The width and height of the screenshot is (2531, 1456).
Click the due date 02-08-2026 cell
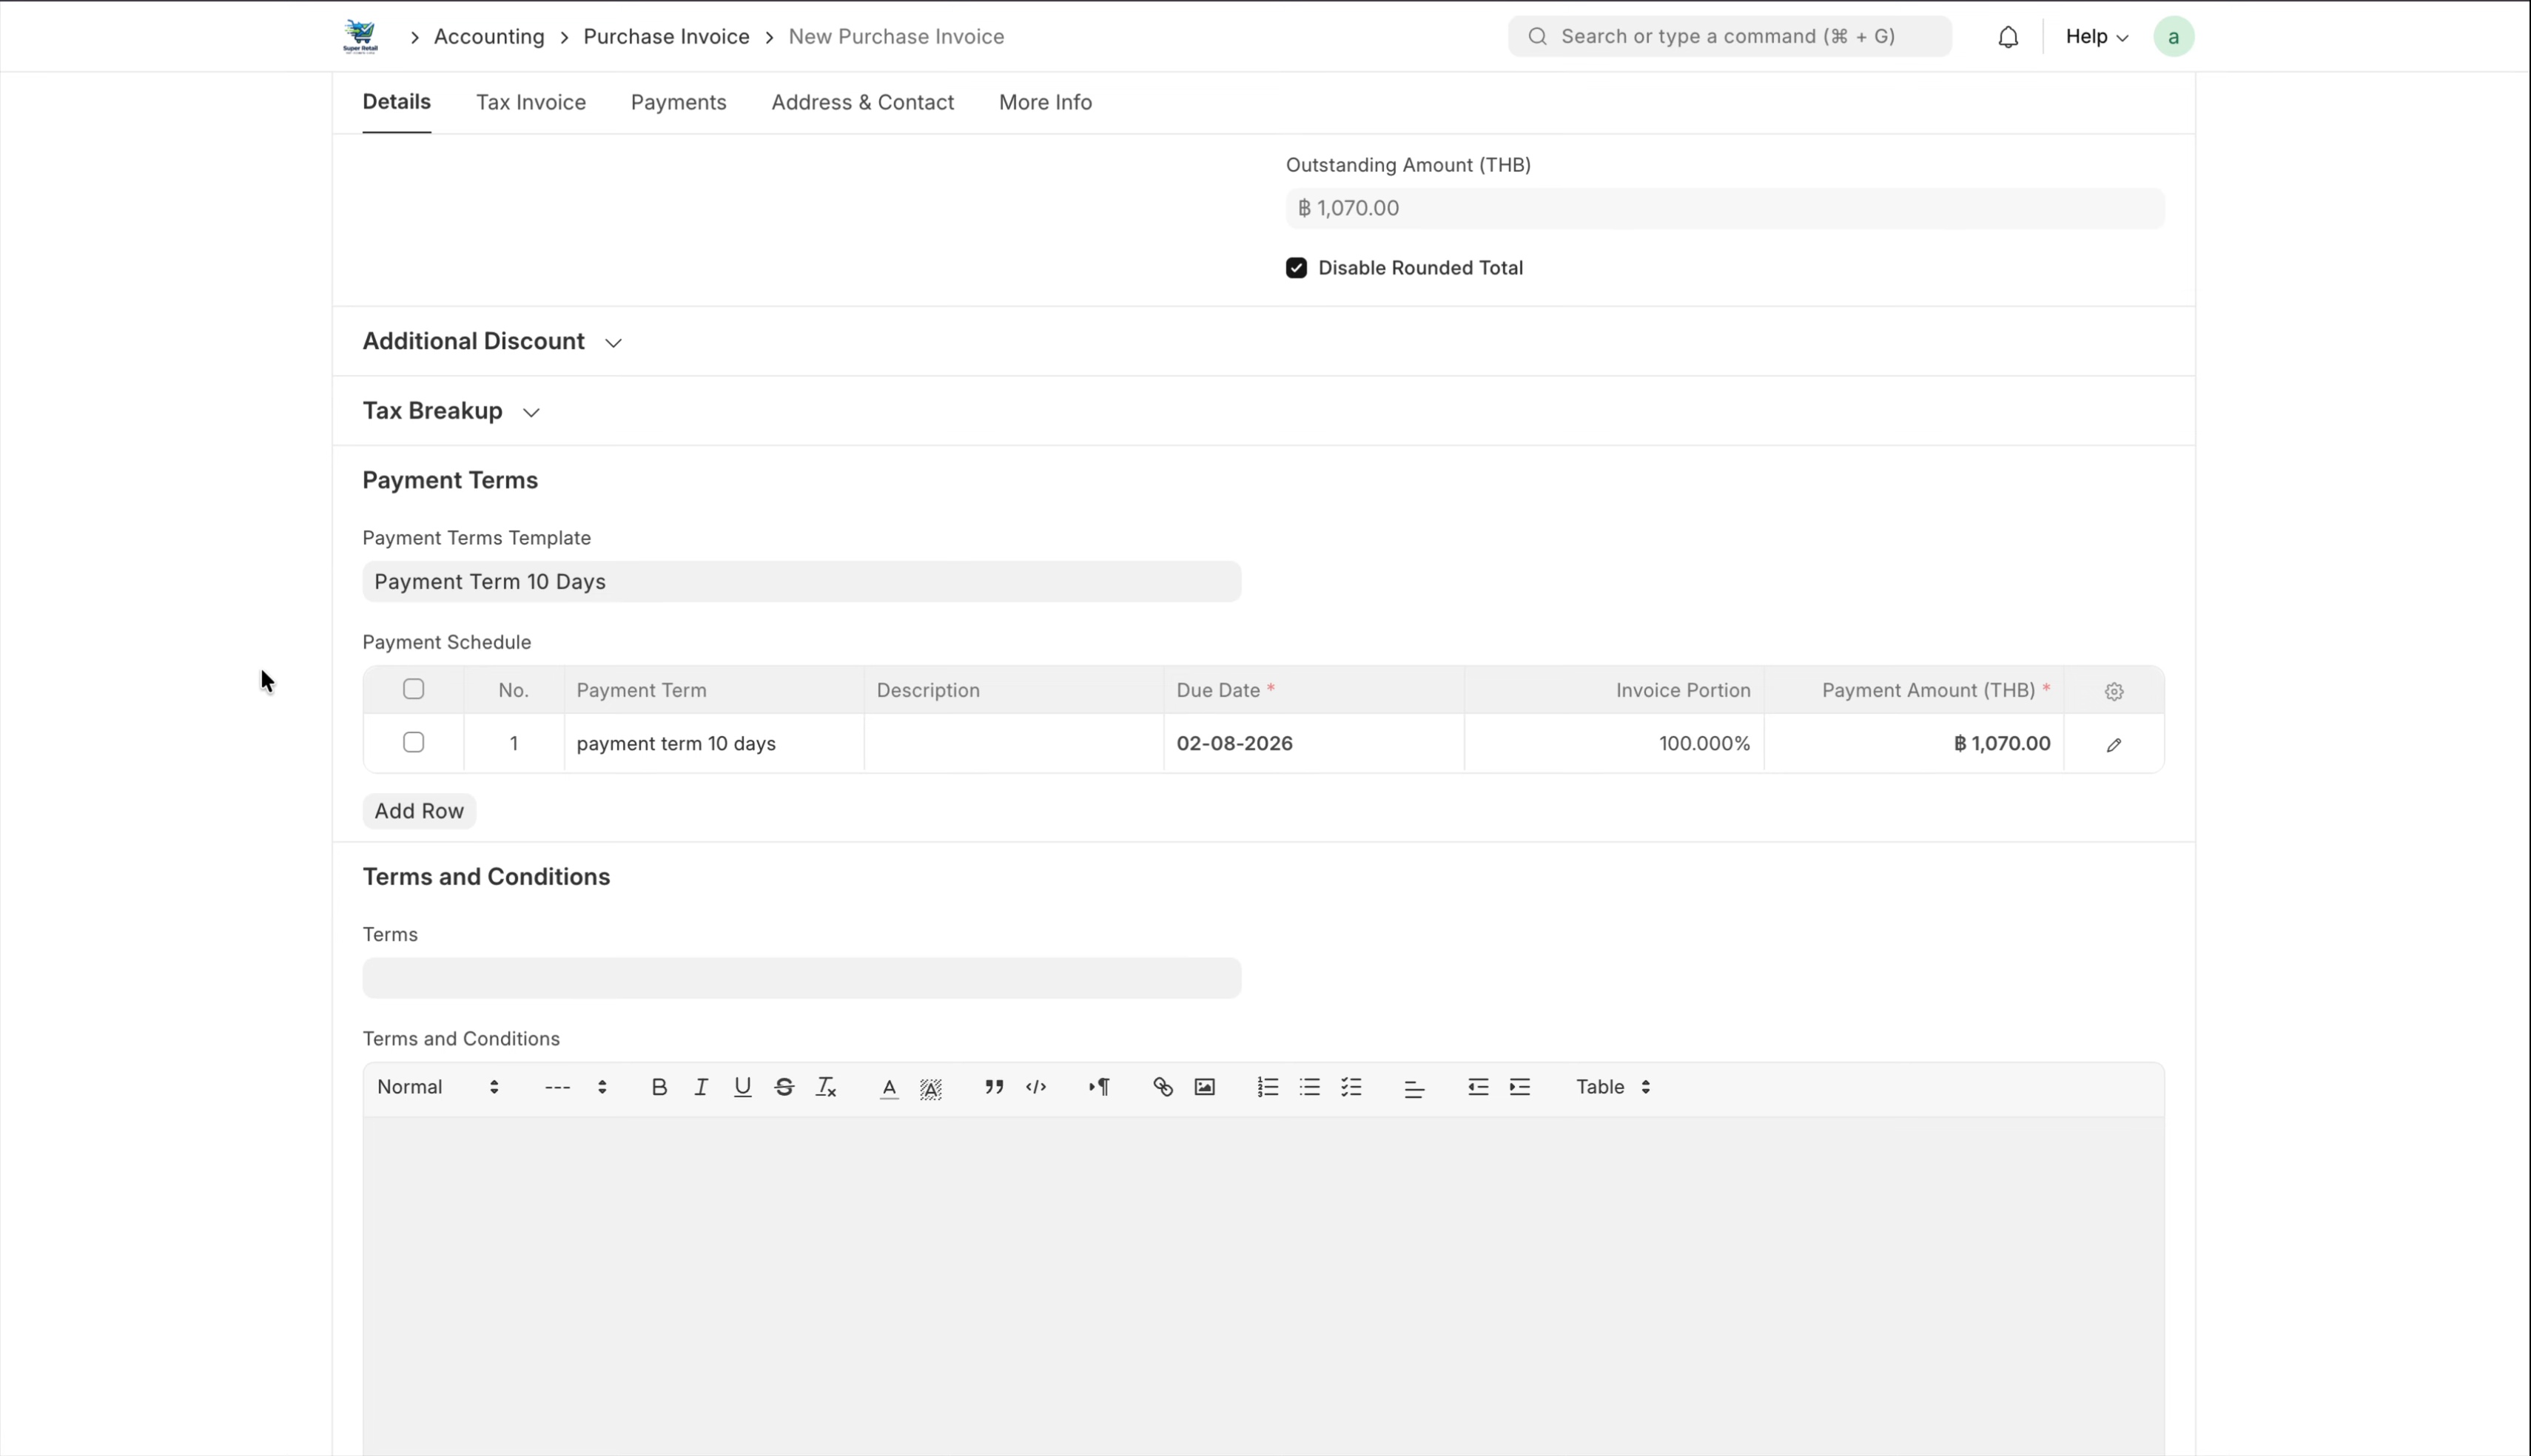[1313, 743]
